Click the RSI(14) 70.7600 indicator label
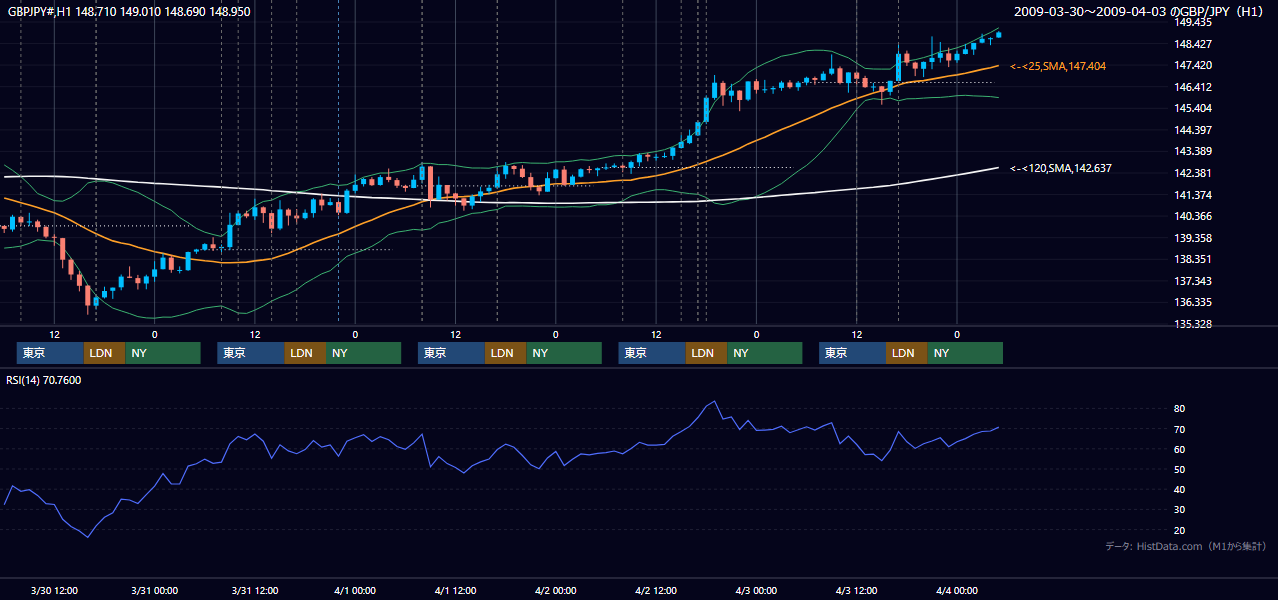1278x600 pixels. coord(44,380)
